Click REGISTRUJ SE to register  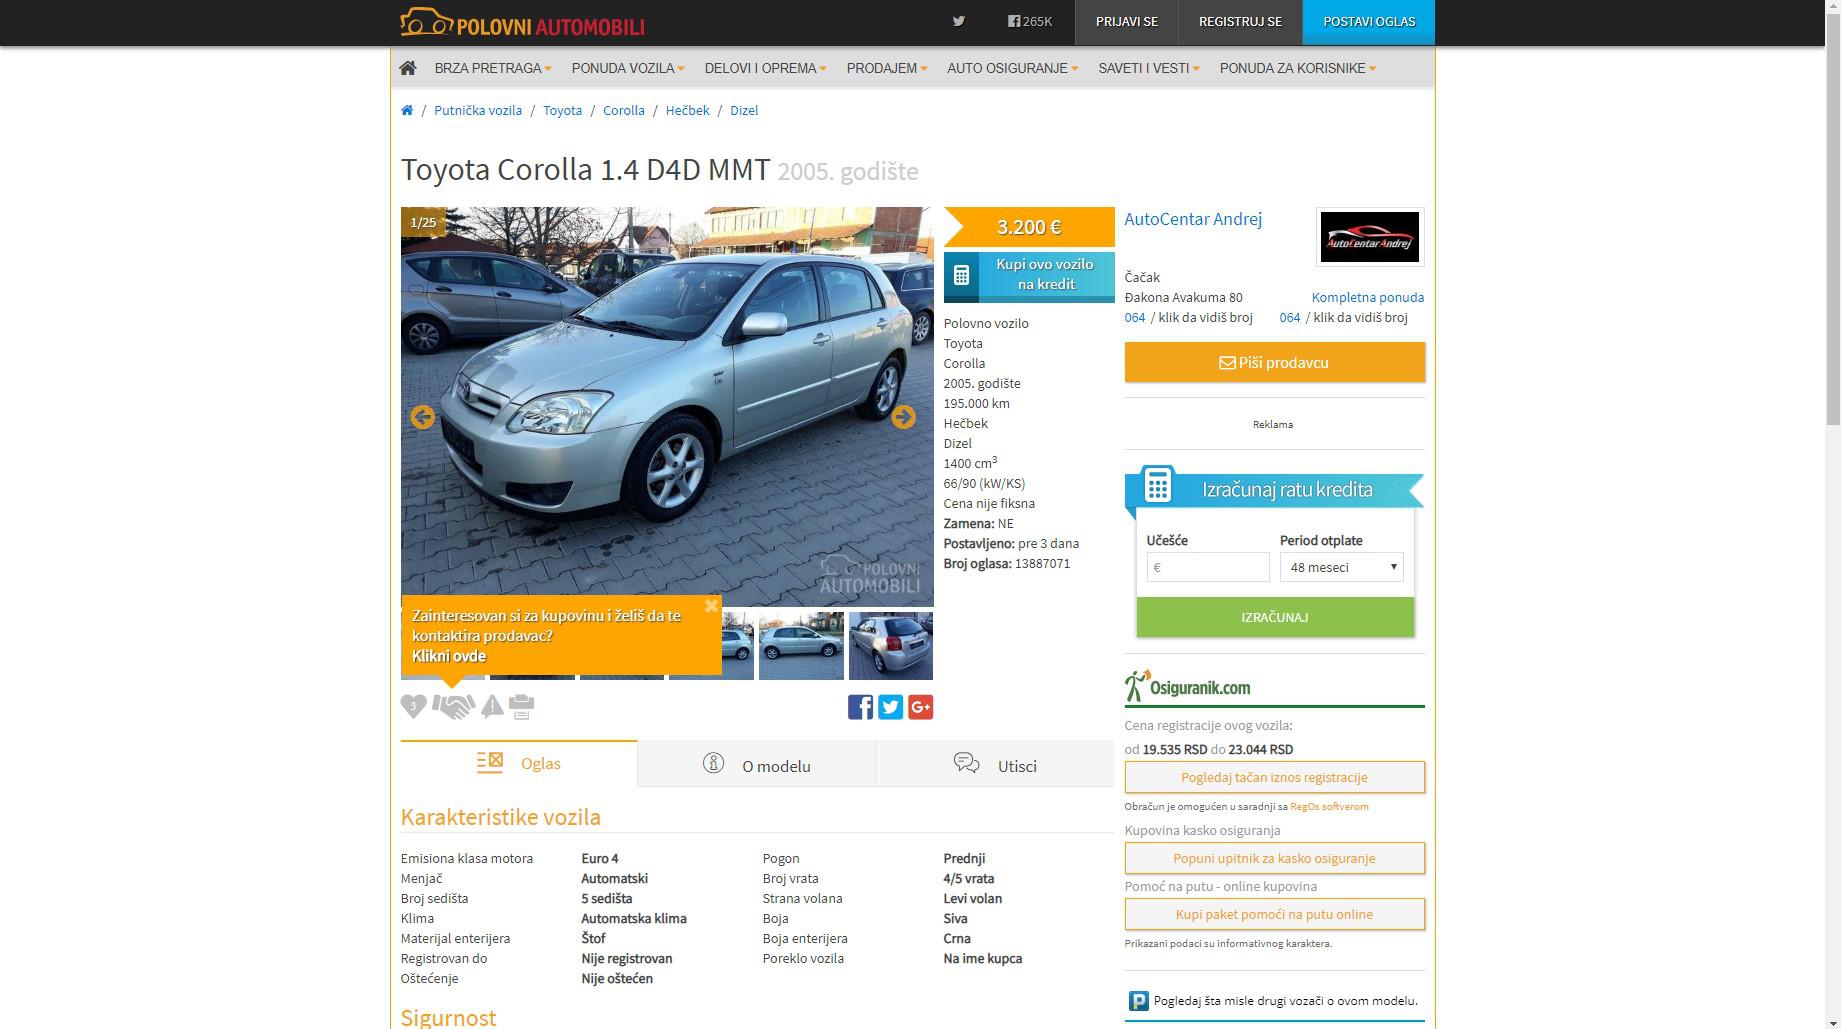click(1240, 22)
